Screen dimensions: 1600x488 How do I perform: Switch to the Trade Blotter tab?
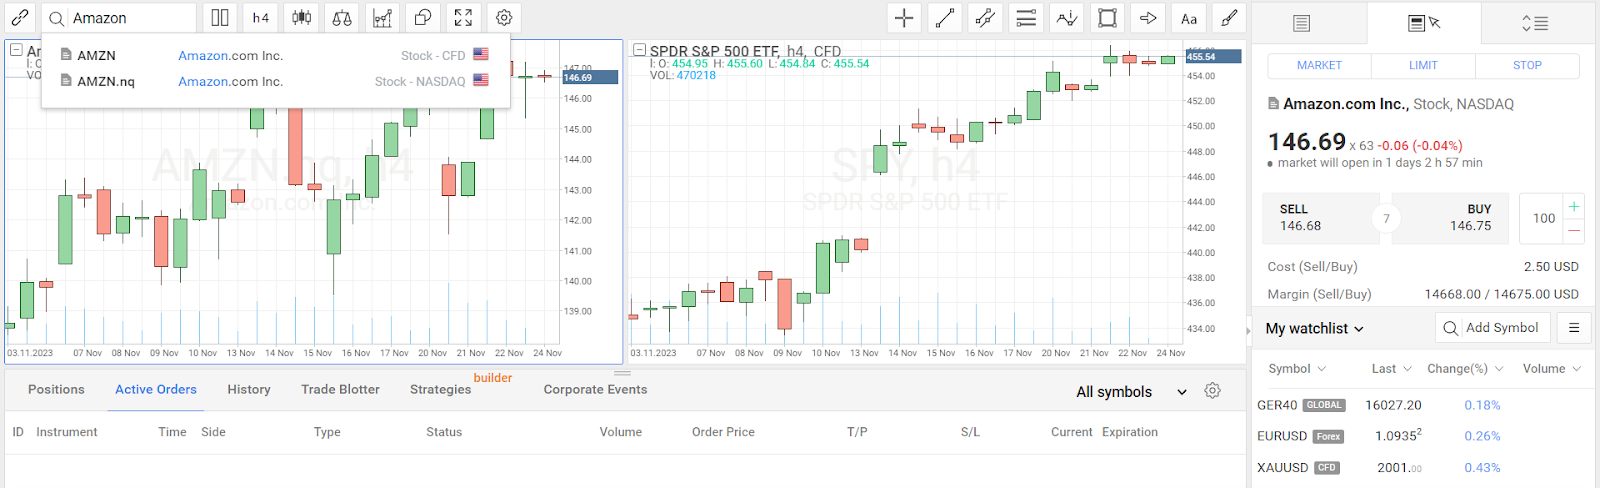pos(340,389)
